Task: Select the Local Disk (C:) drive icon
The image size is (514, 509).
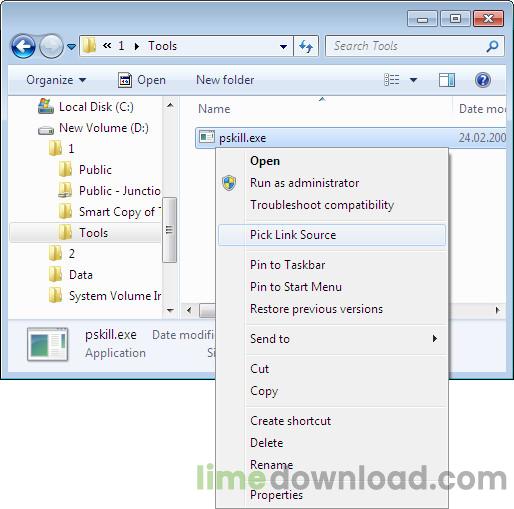Action: point(46,107)
